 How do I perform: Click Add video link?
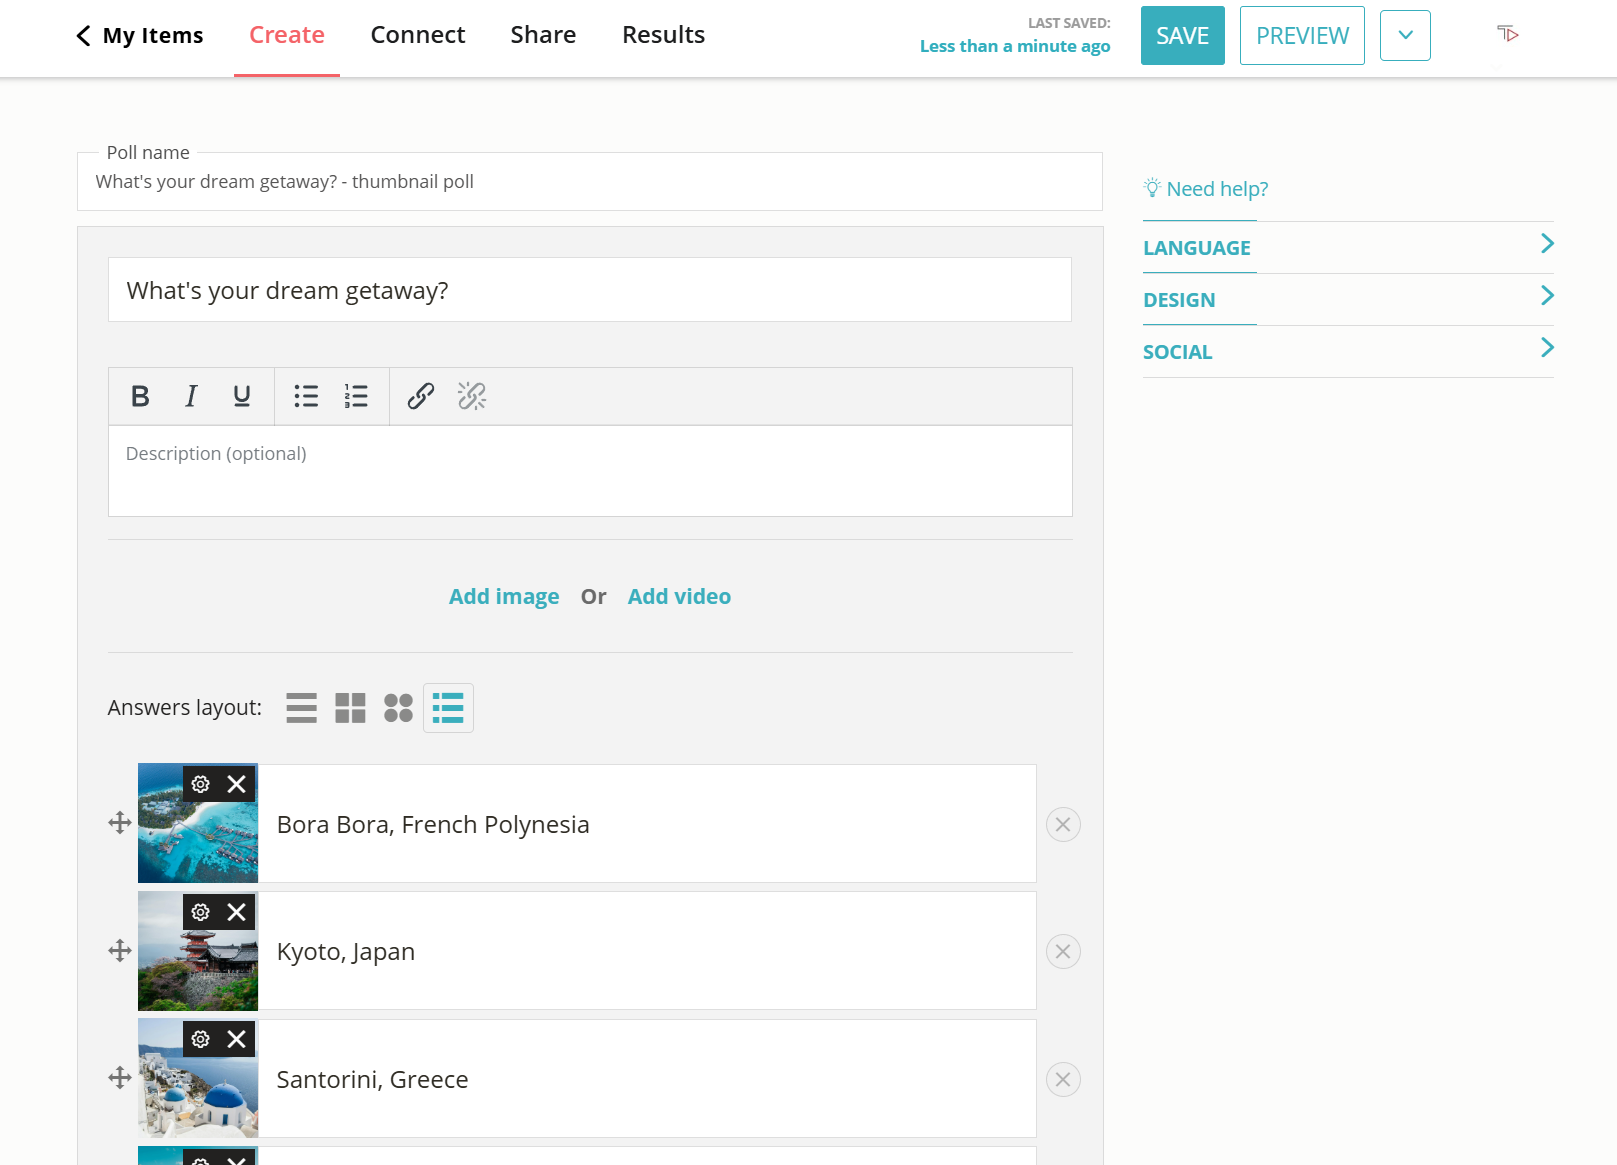[679, 597]
